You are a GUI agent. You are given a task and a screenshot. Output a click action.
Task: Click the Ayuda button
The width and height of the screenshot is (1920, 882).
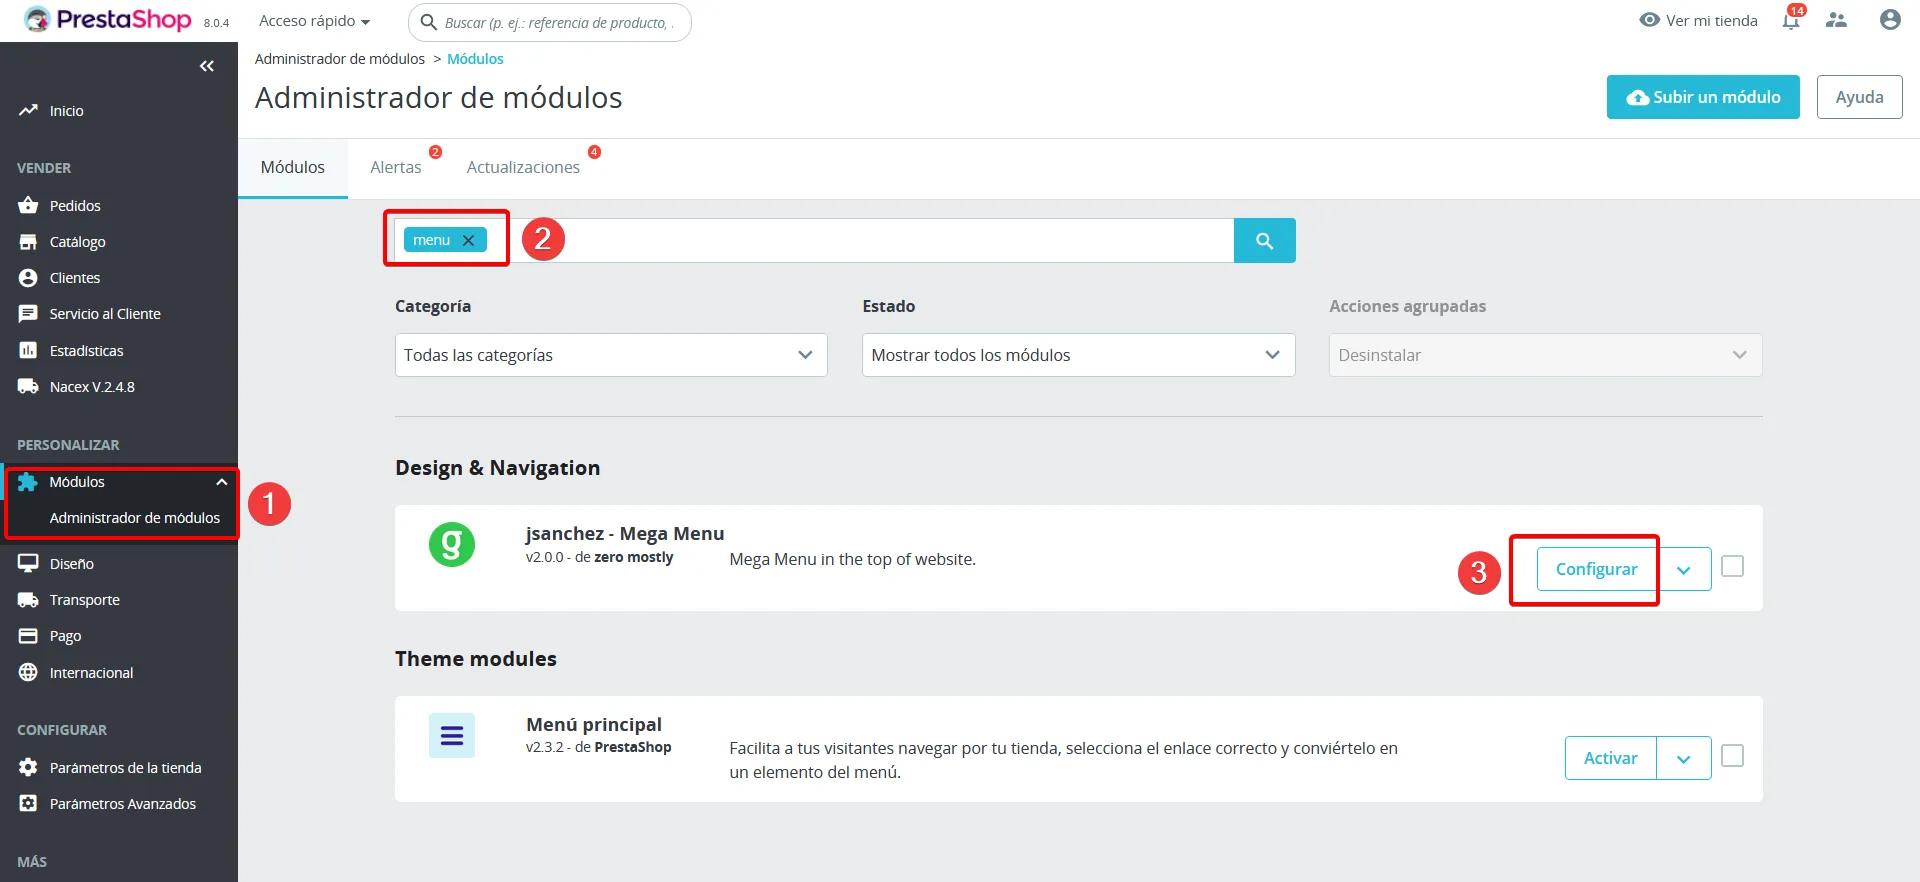pos(1859,97)
